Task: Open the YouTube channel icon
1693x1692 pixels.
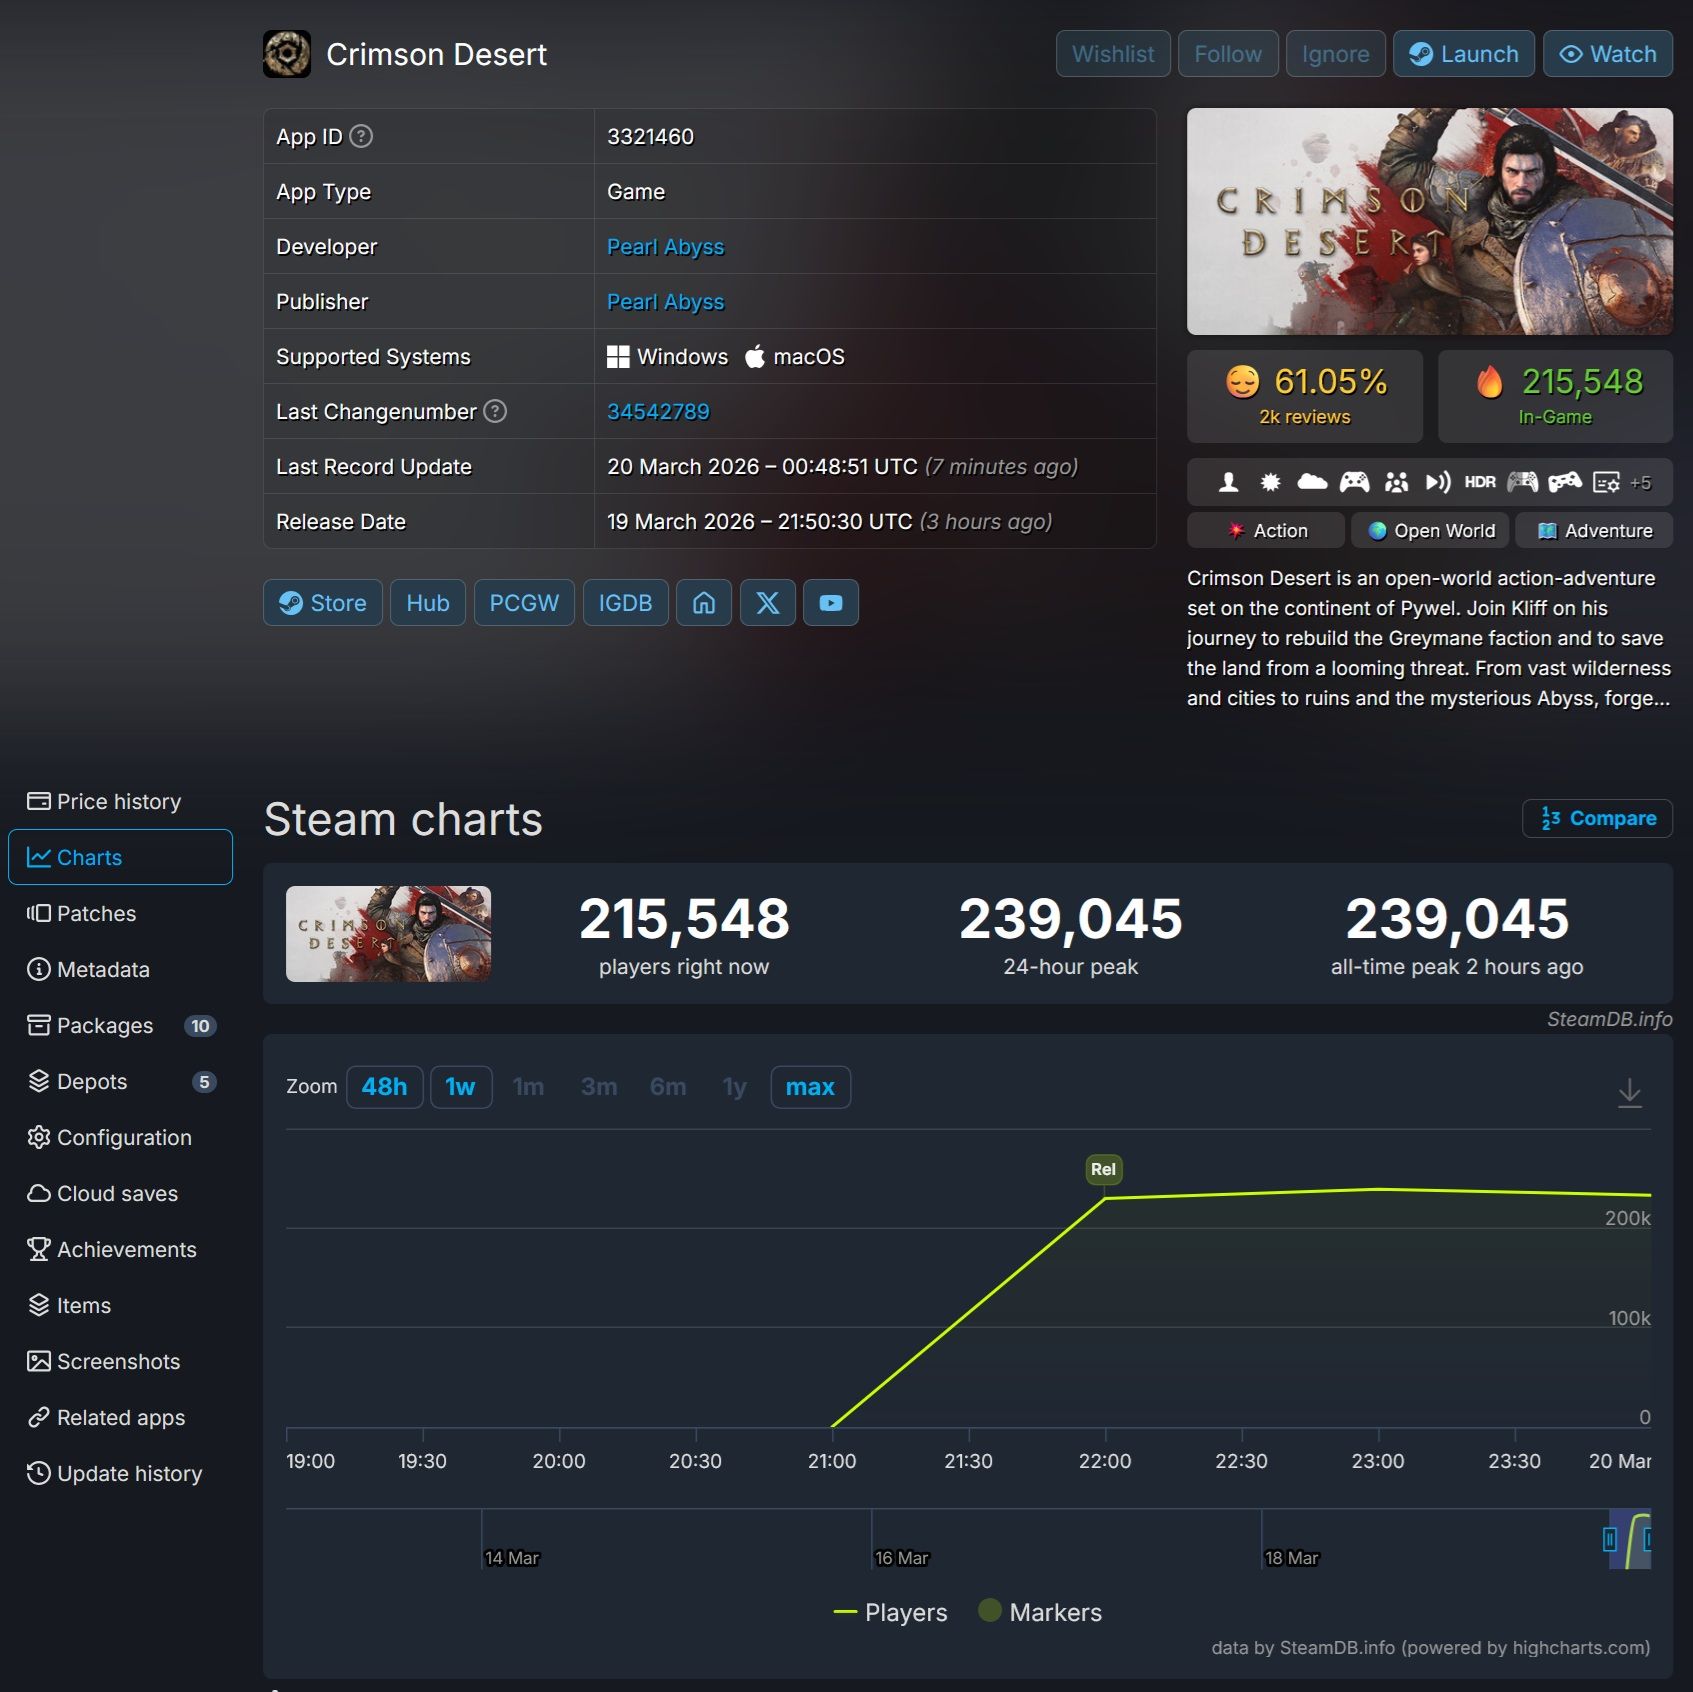Action: (831, 602)
